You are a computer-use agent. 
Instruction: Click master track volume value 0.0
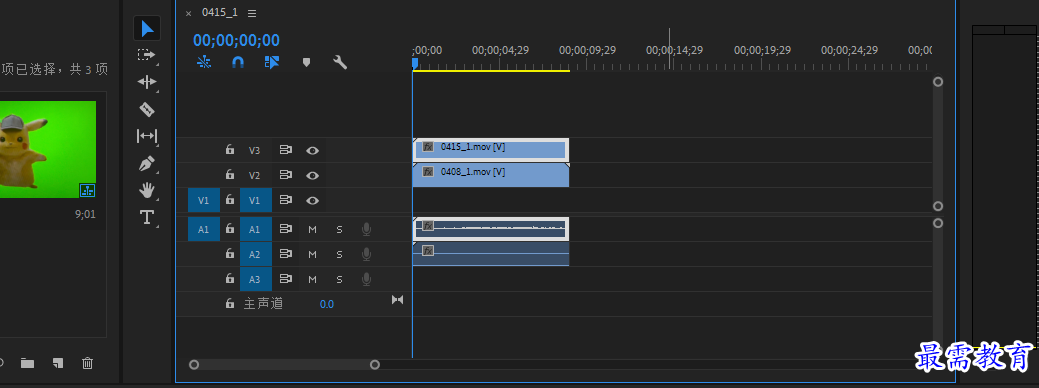tap(327, 305)
